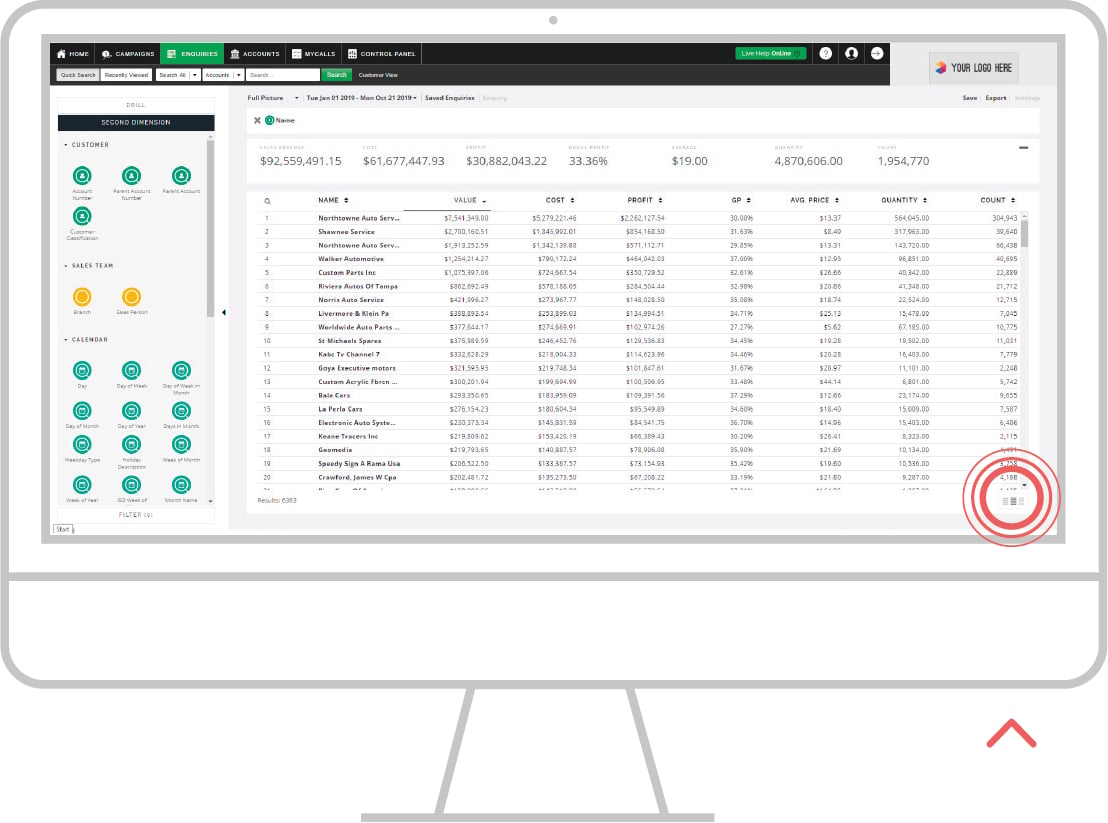Open the date range dropdown

pyautogui.click(x=361, y=98)
